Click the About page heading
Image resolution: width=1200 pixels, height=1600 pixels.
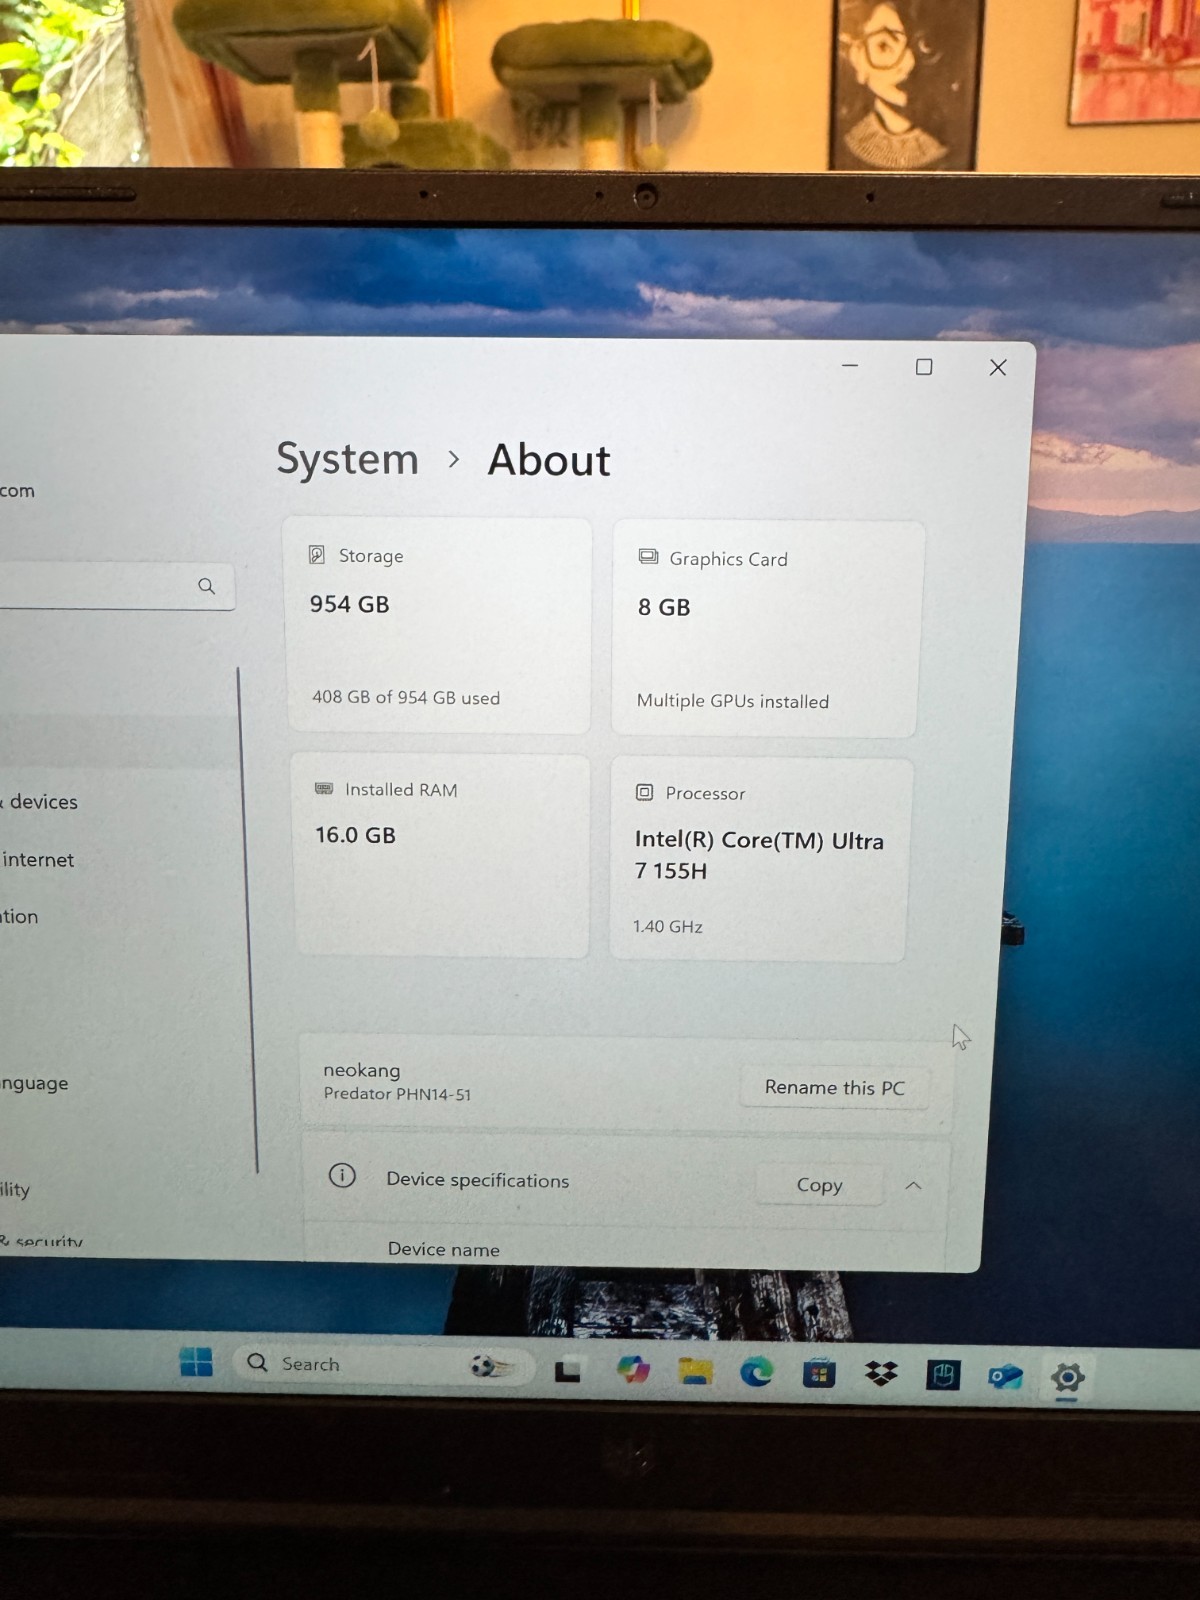(x=549, y=461)
